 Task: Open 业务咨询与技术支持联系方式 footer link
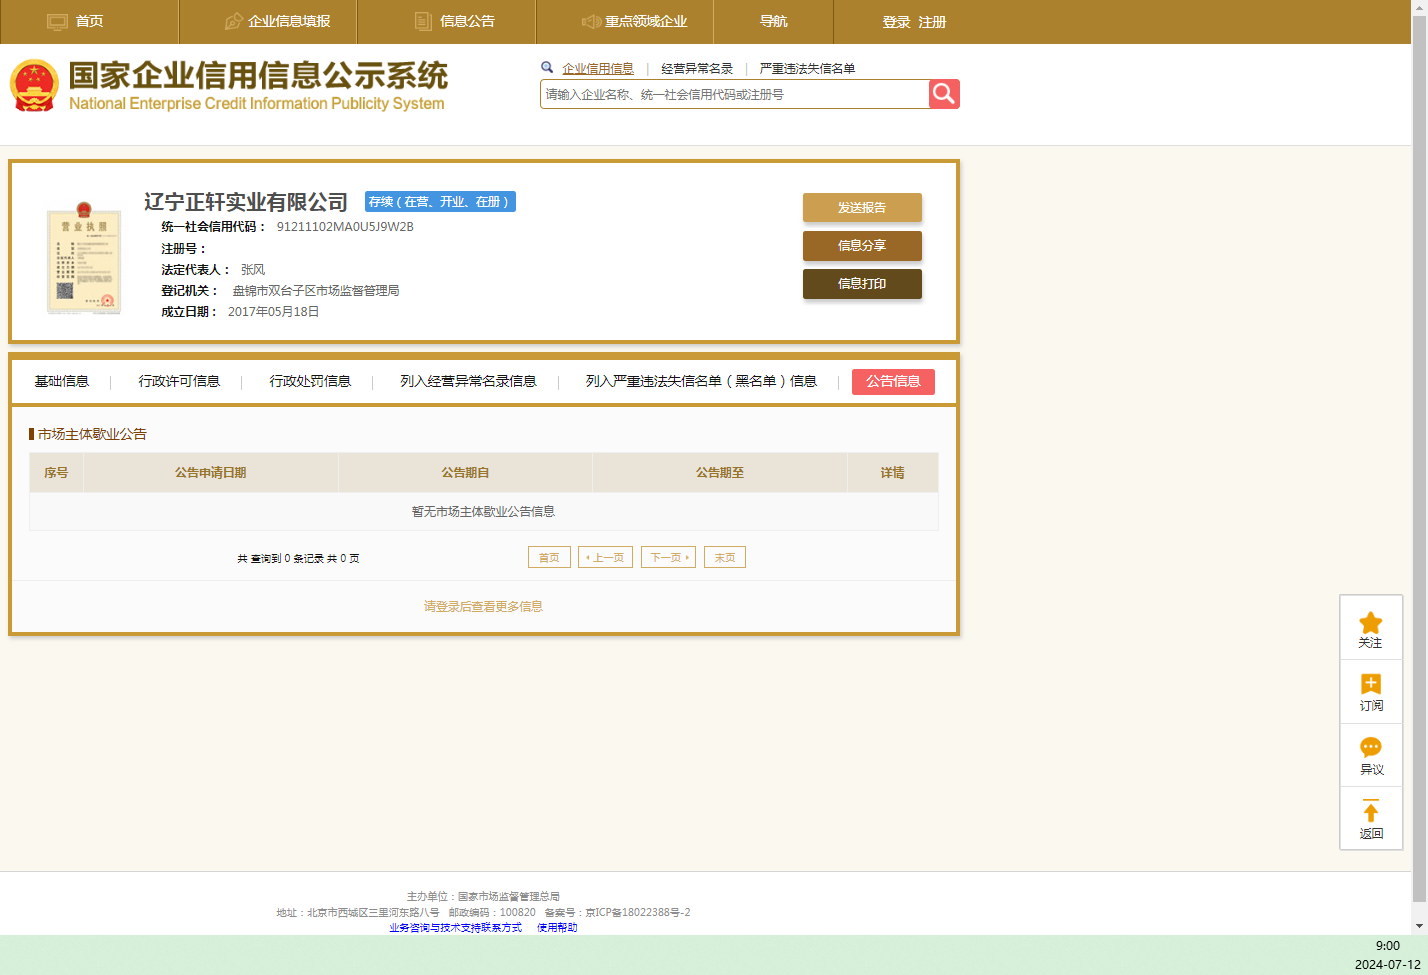[x=455, y=927]
